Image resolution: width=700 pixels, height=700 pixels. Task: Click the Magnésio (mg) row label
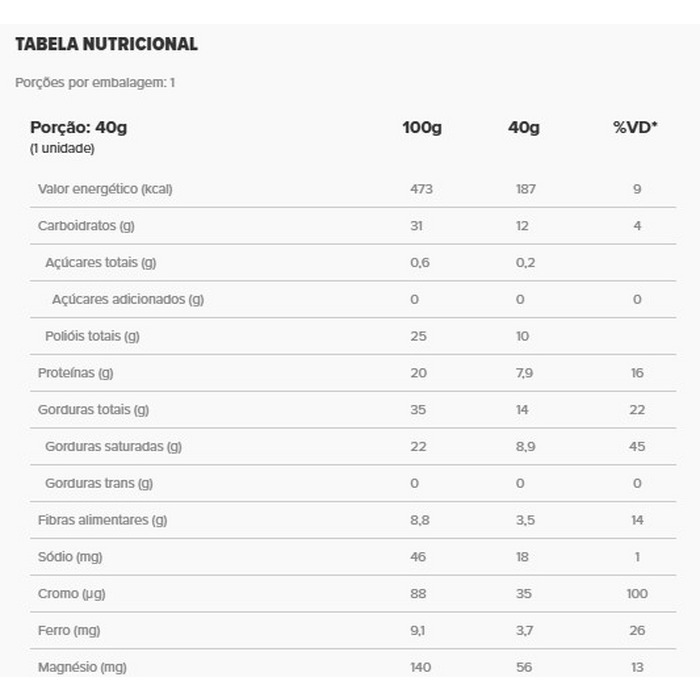[x=82, y=667]
